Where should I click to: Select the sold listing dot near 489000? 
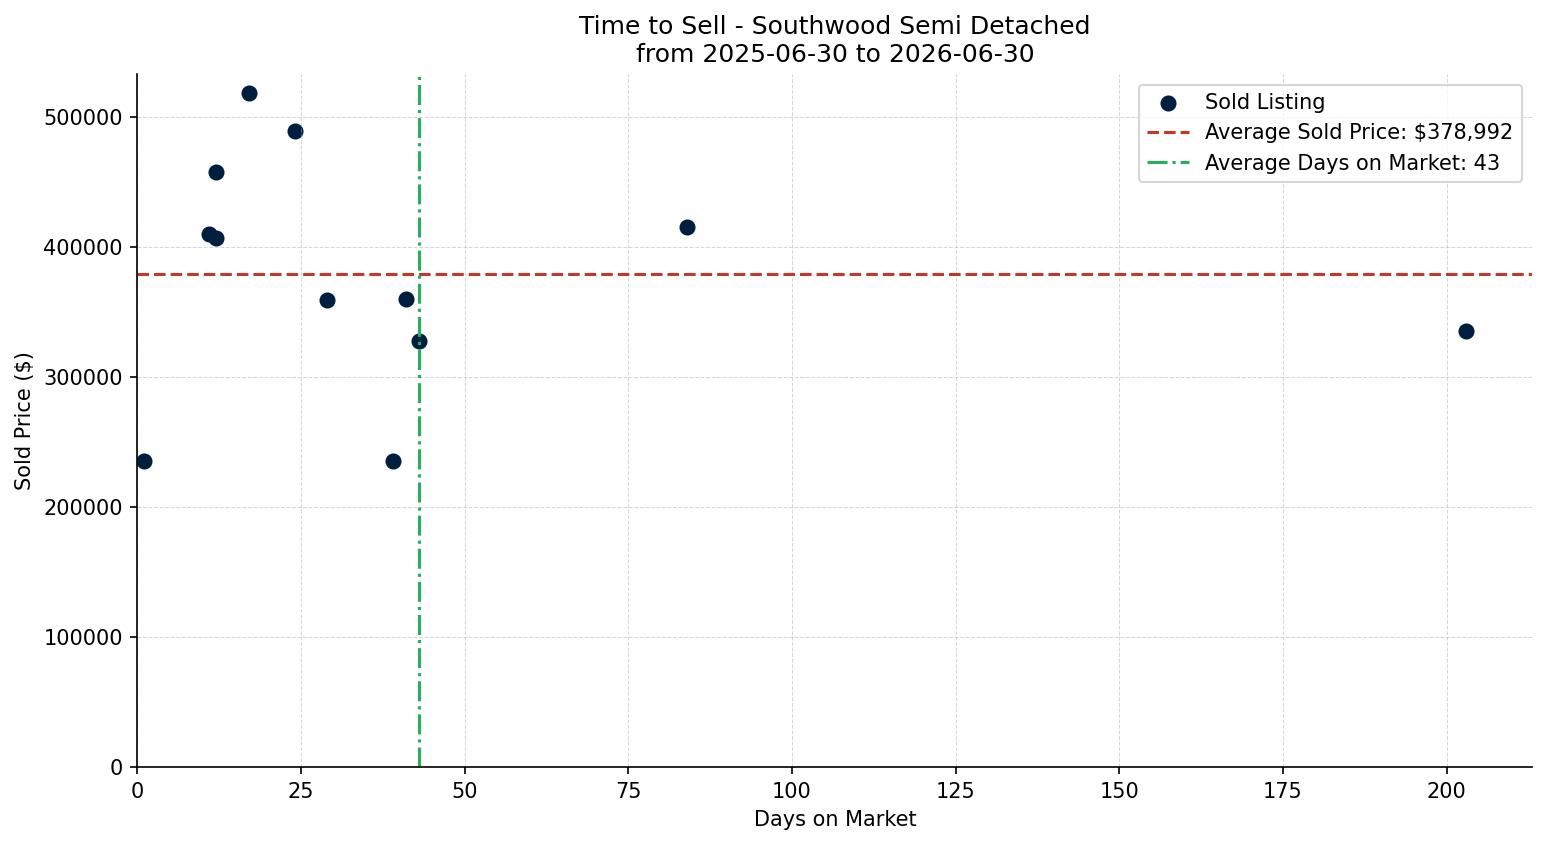tap(295, 131)
